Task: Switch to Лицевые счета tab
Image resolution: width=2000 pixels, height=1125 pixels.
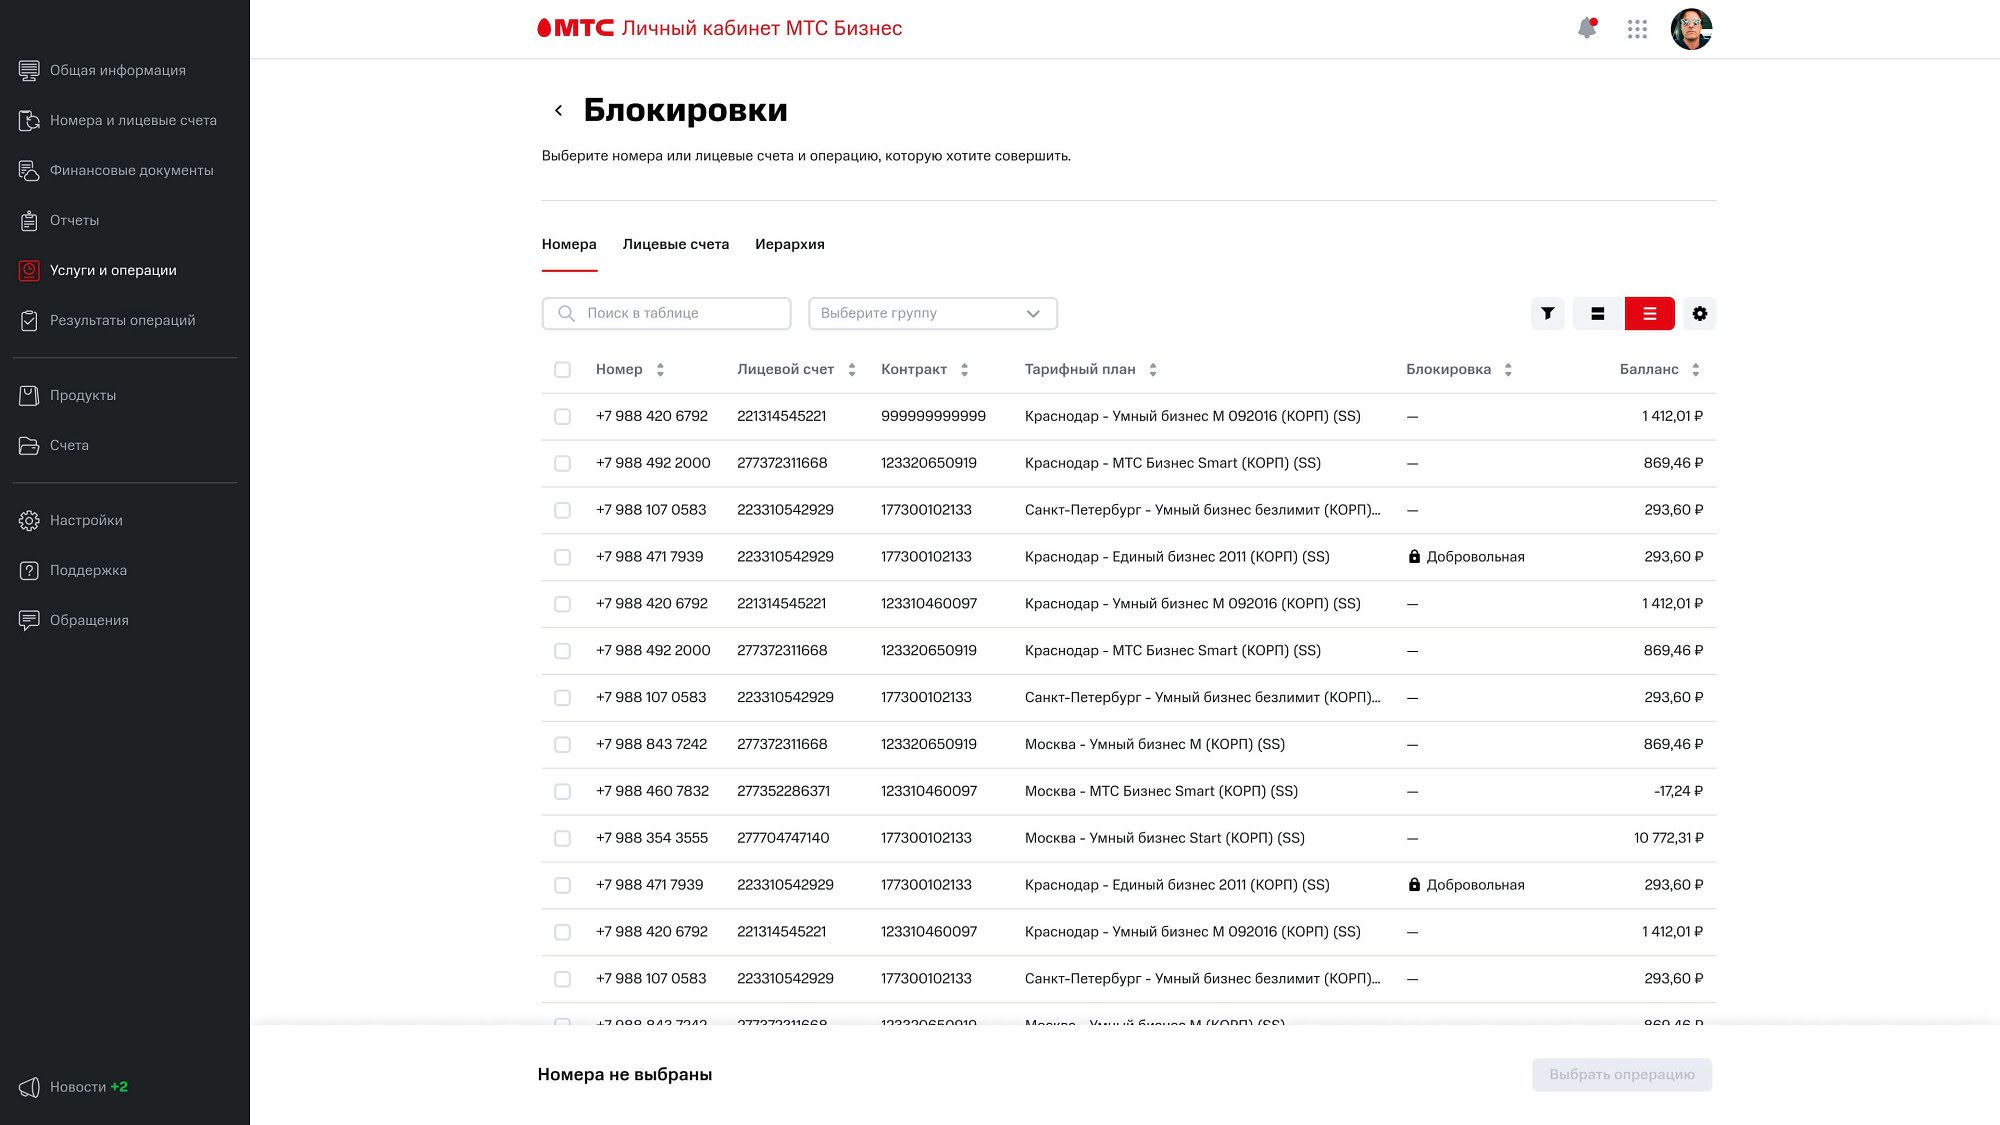Action: [x=676, y=244]
